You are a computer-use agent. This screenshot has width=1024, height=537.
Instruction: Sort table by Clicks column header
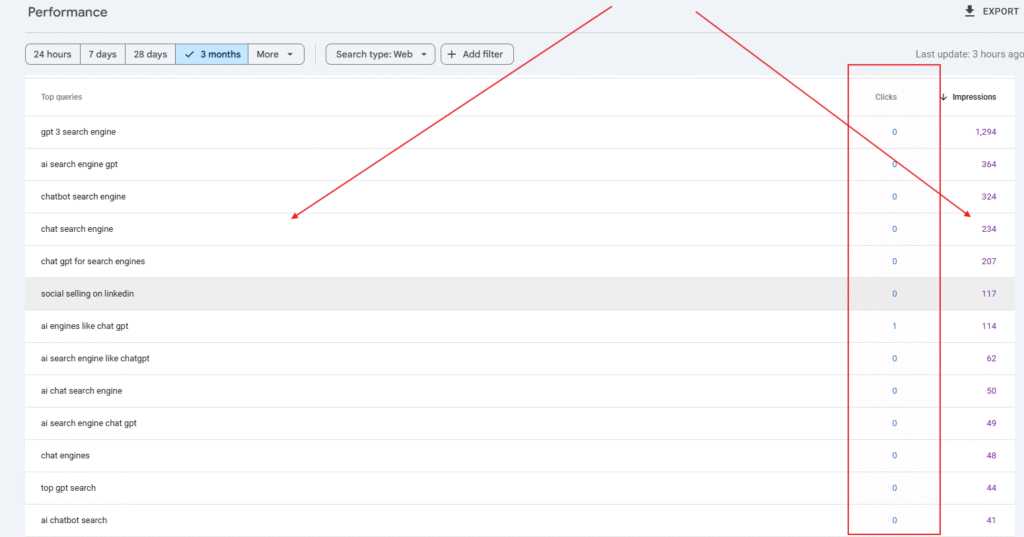[x=885, y=97]
